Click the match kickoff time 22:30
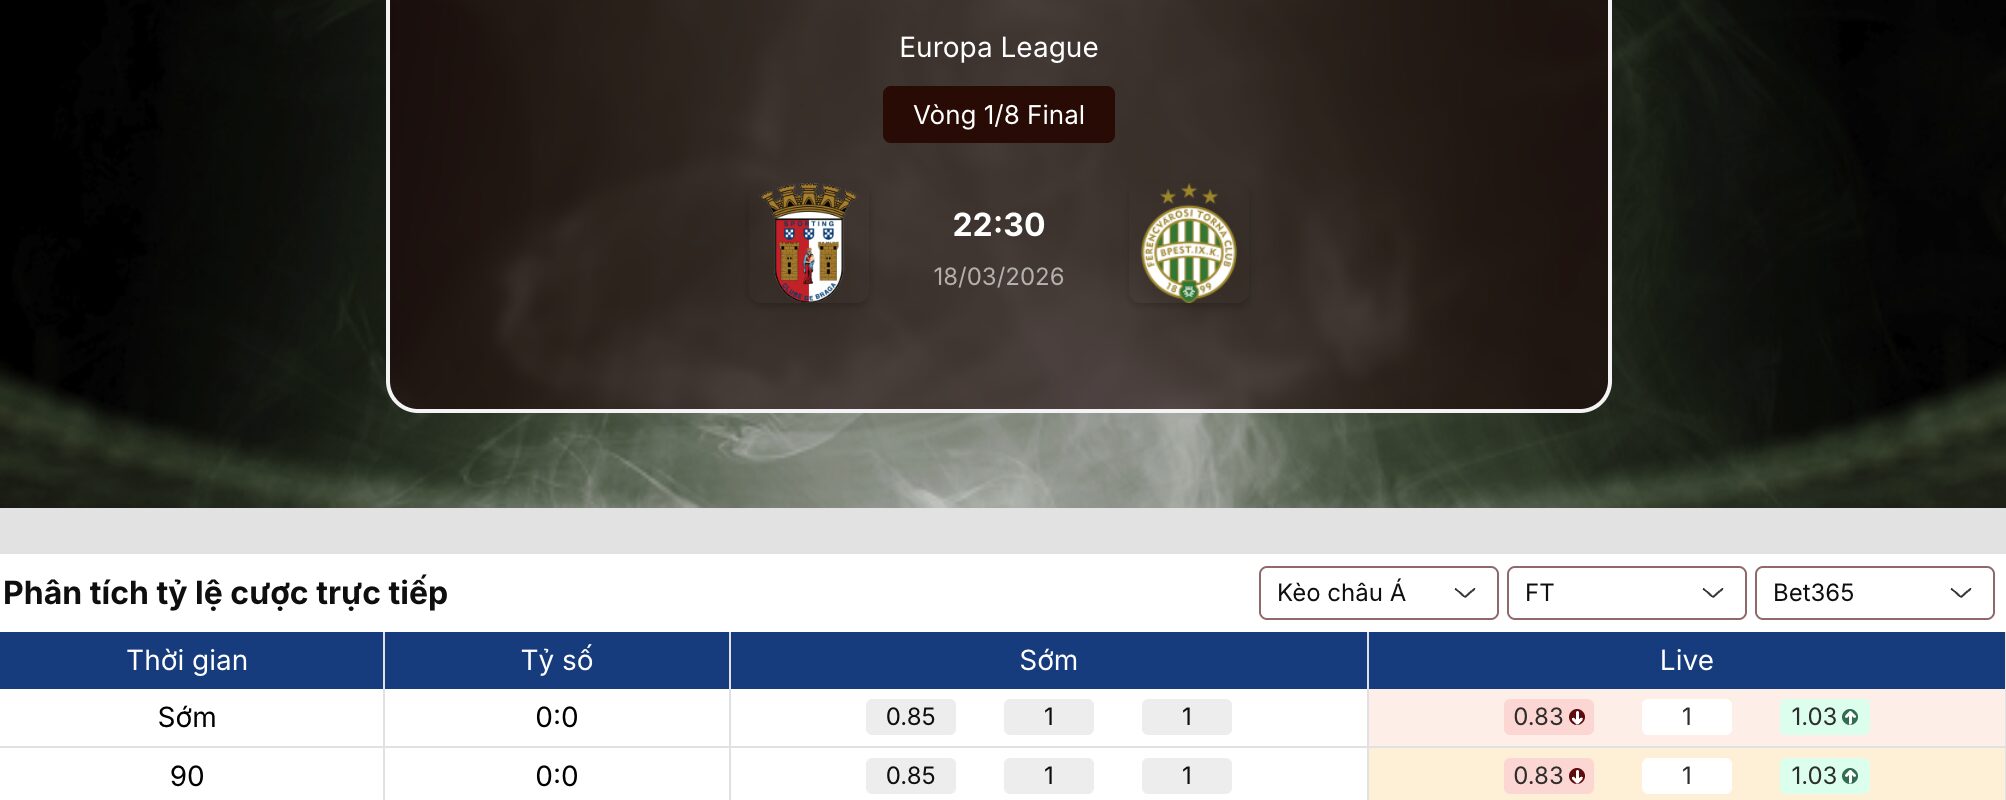2006x800 pixels. click(997, 225)
